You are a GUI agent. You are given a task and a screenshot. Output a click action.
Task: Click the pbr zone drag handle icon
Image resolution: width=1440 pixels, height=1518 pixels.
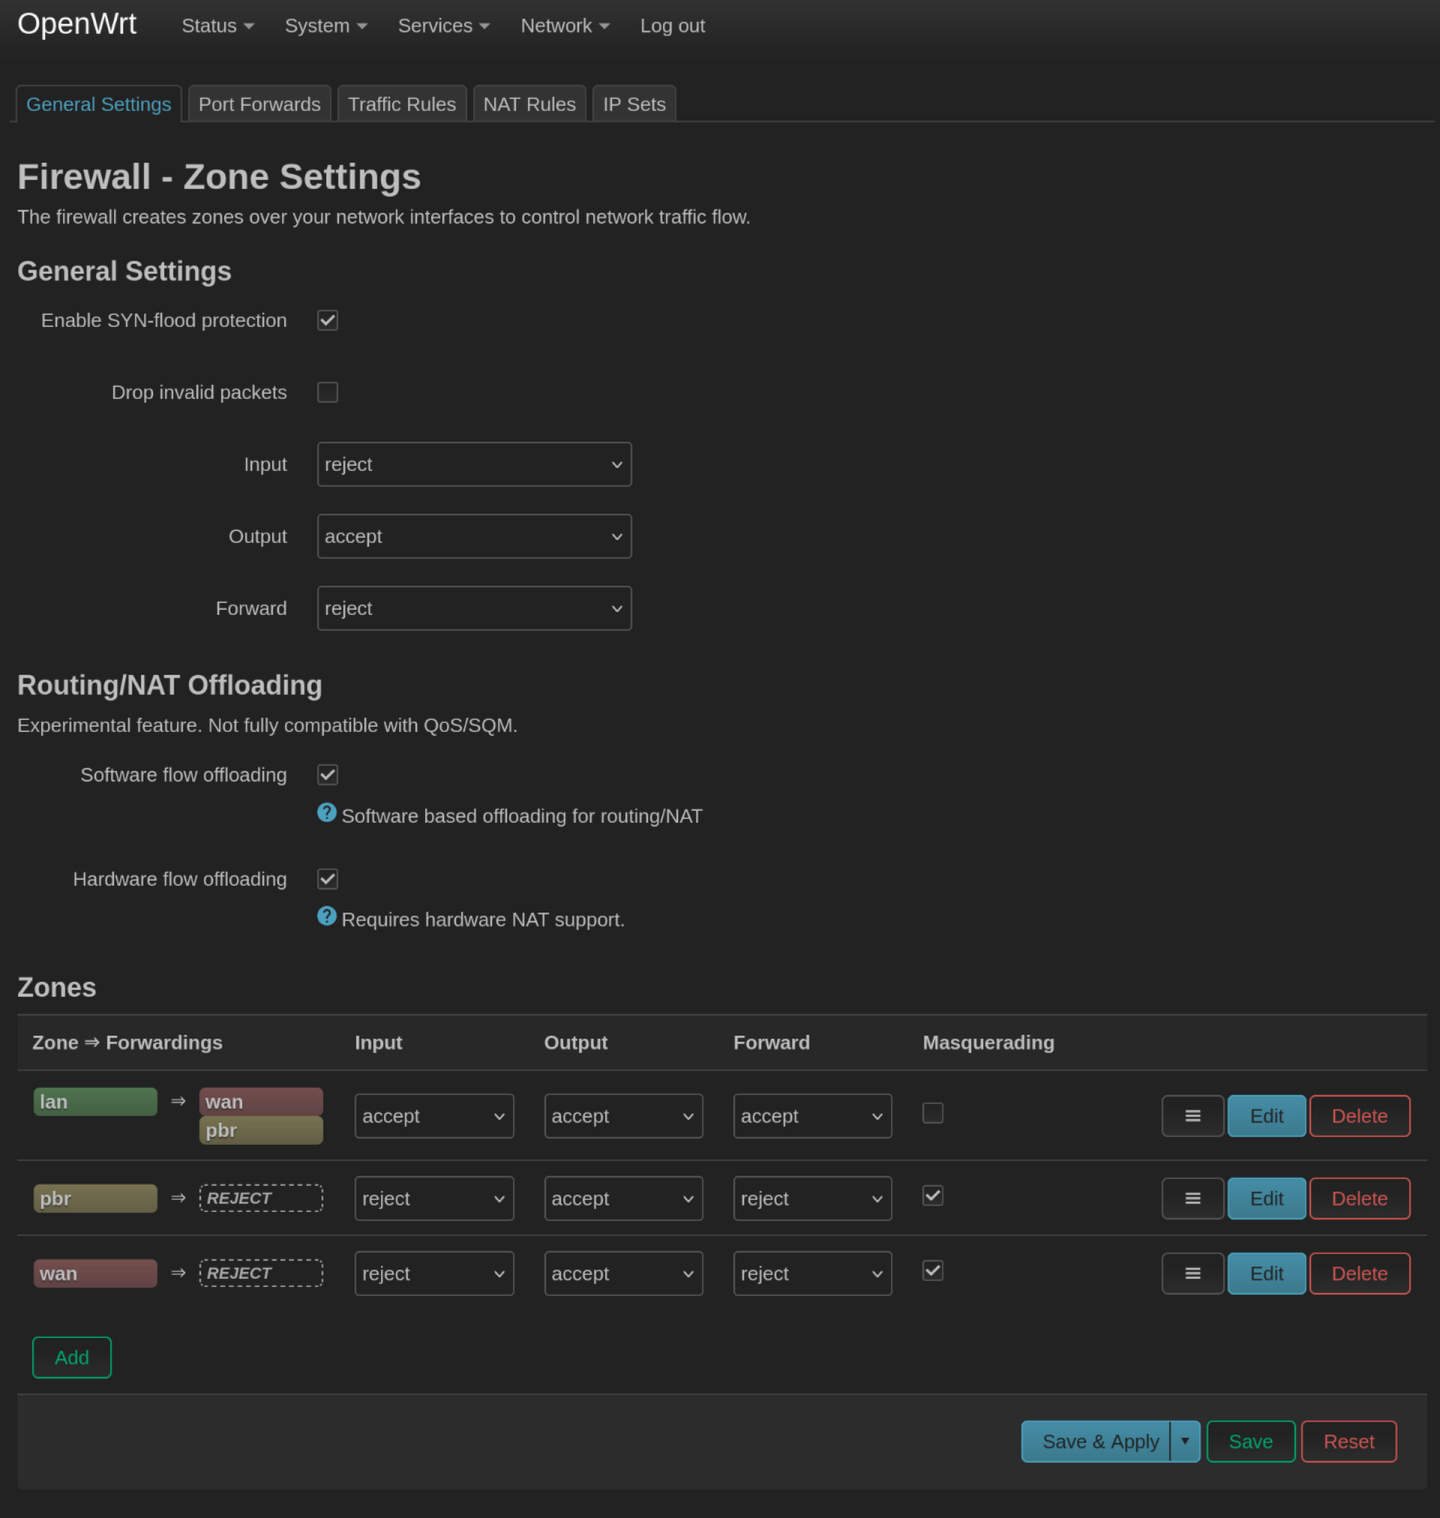(1192, 1198)
